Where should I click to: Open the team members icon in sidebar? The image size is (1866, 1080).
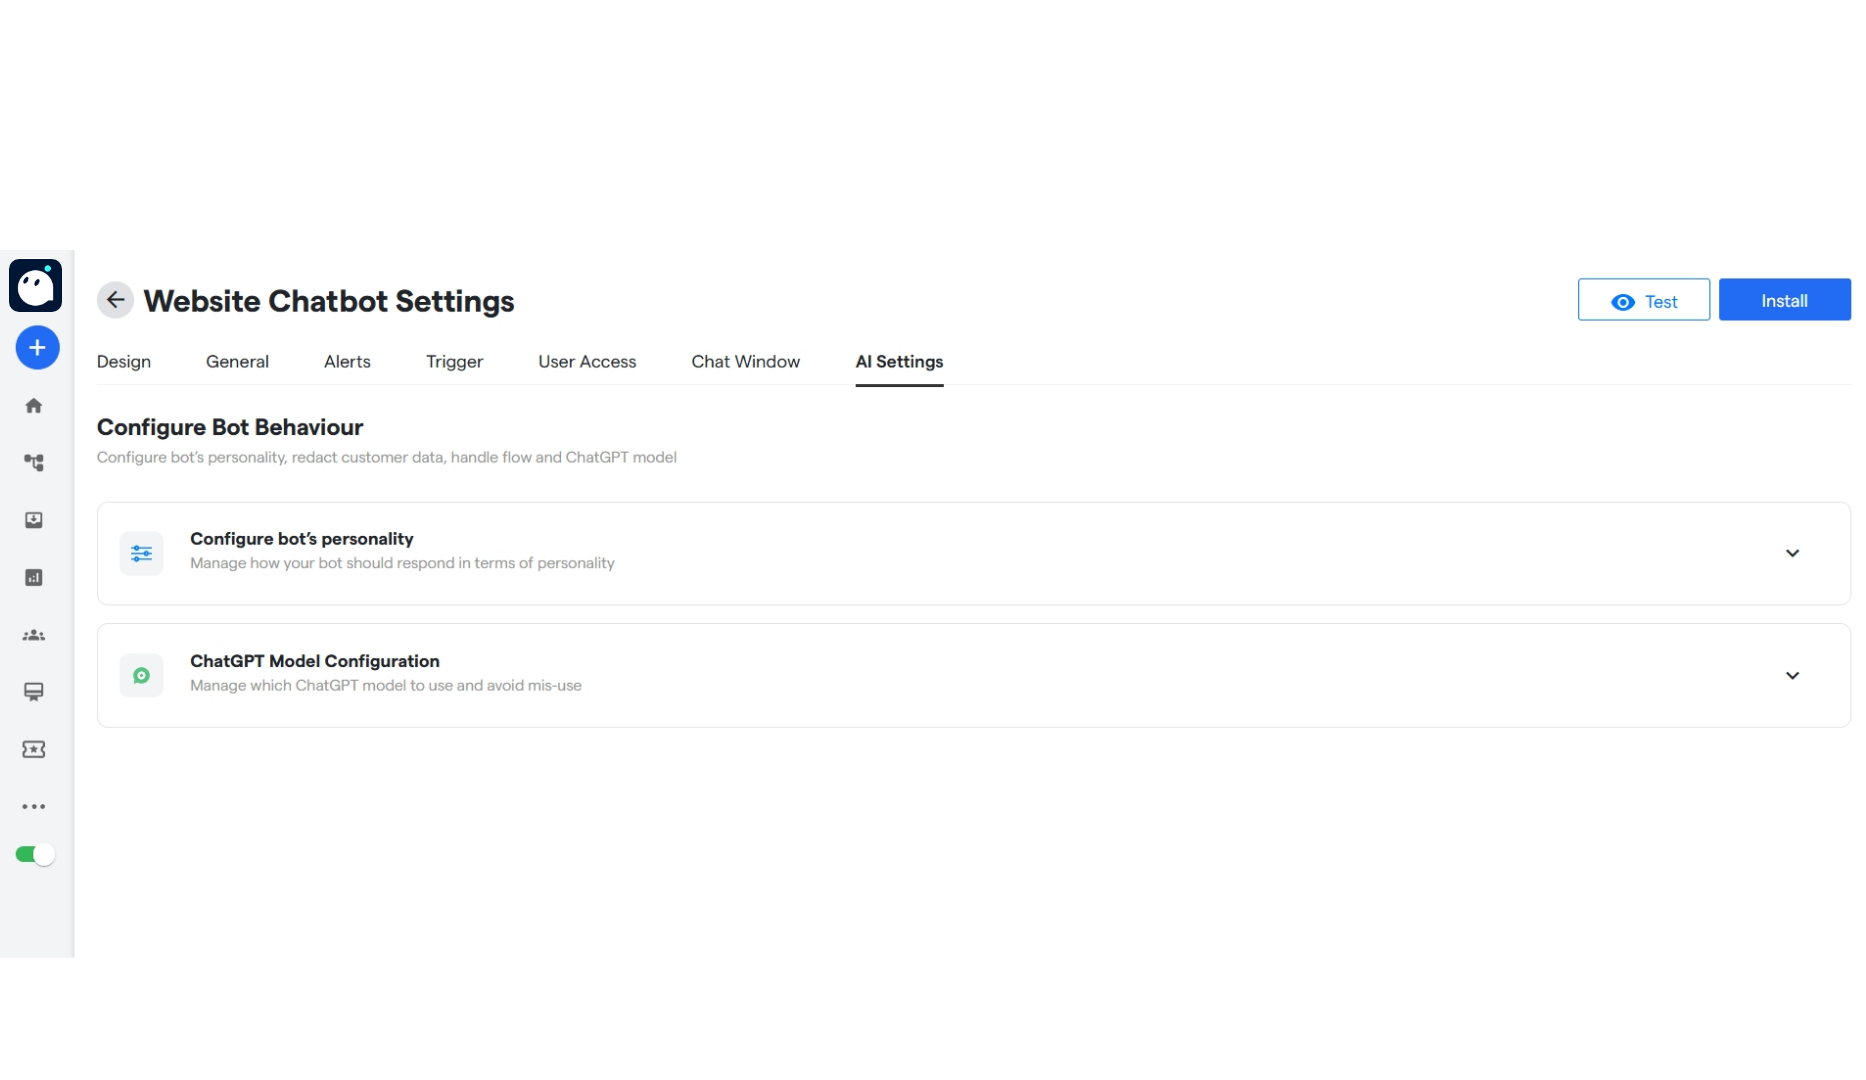(34, 635)
